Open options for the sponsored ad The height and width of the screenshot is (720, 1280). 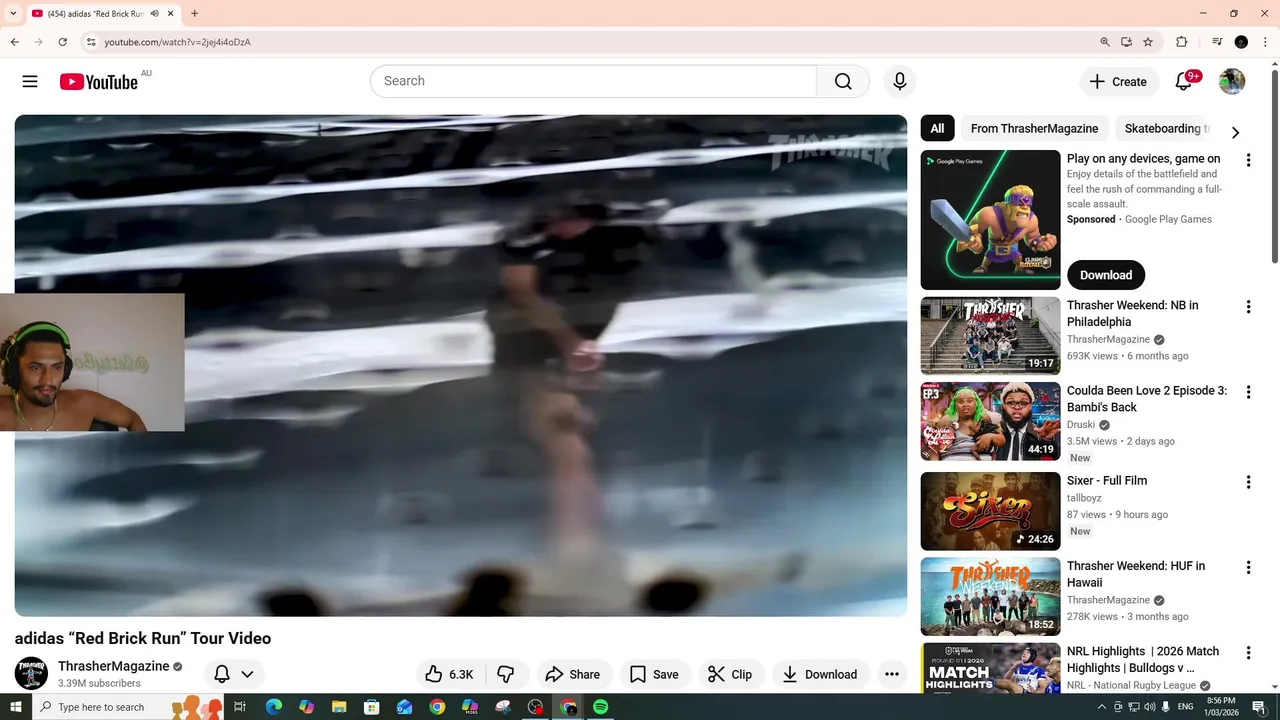(x=1248, y=160)
